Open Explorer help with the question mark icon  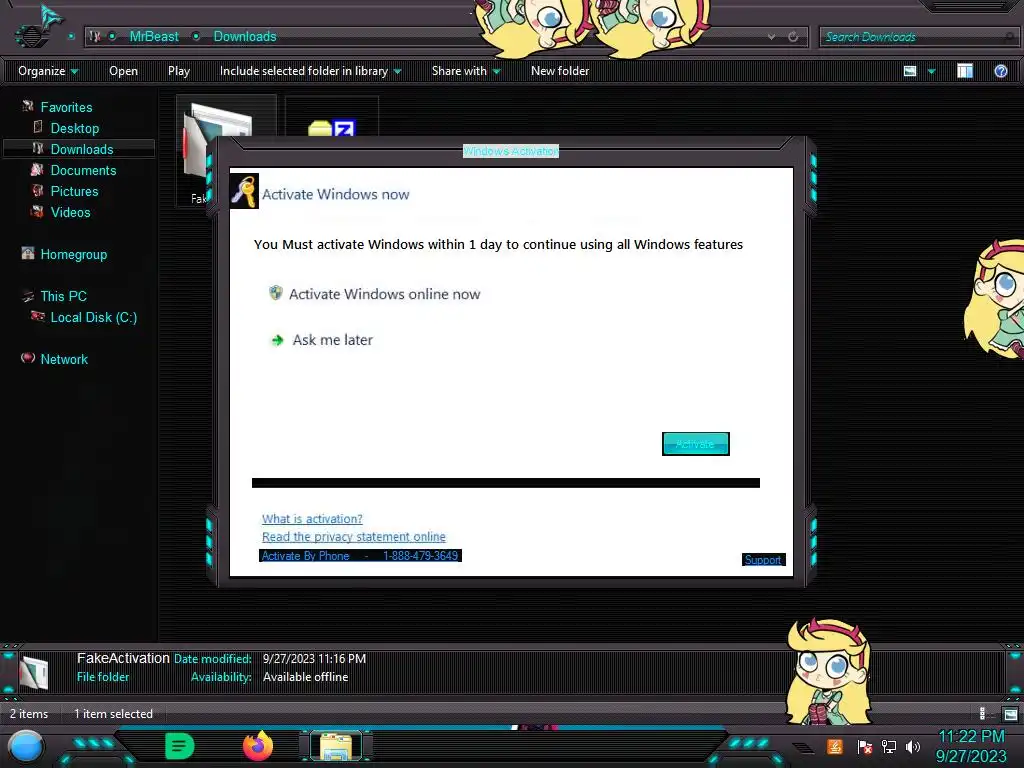pyautogui.click(x=1000, y=71)
